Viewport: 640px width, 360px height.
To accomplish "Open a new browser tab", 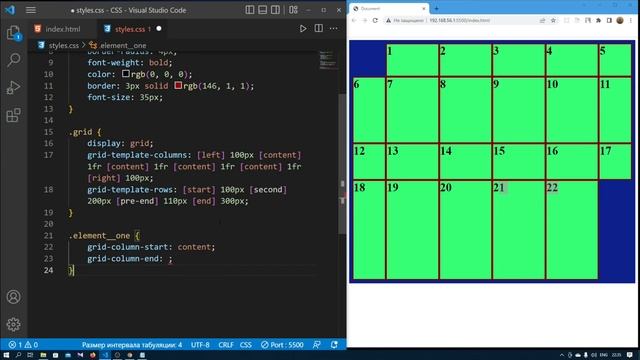I will pyautogui.click(x=436, y=8).
